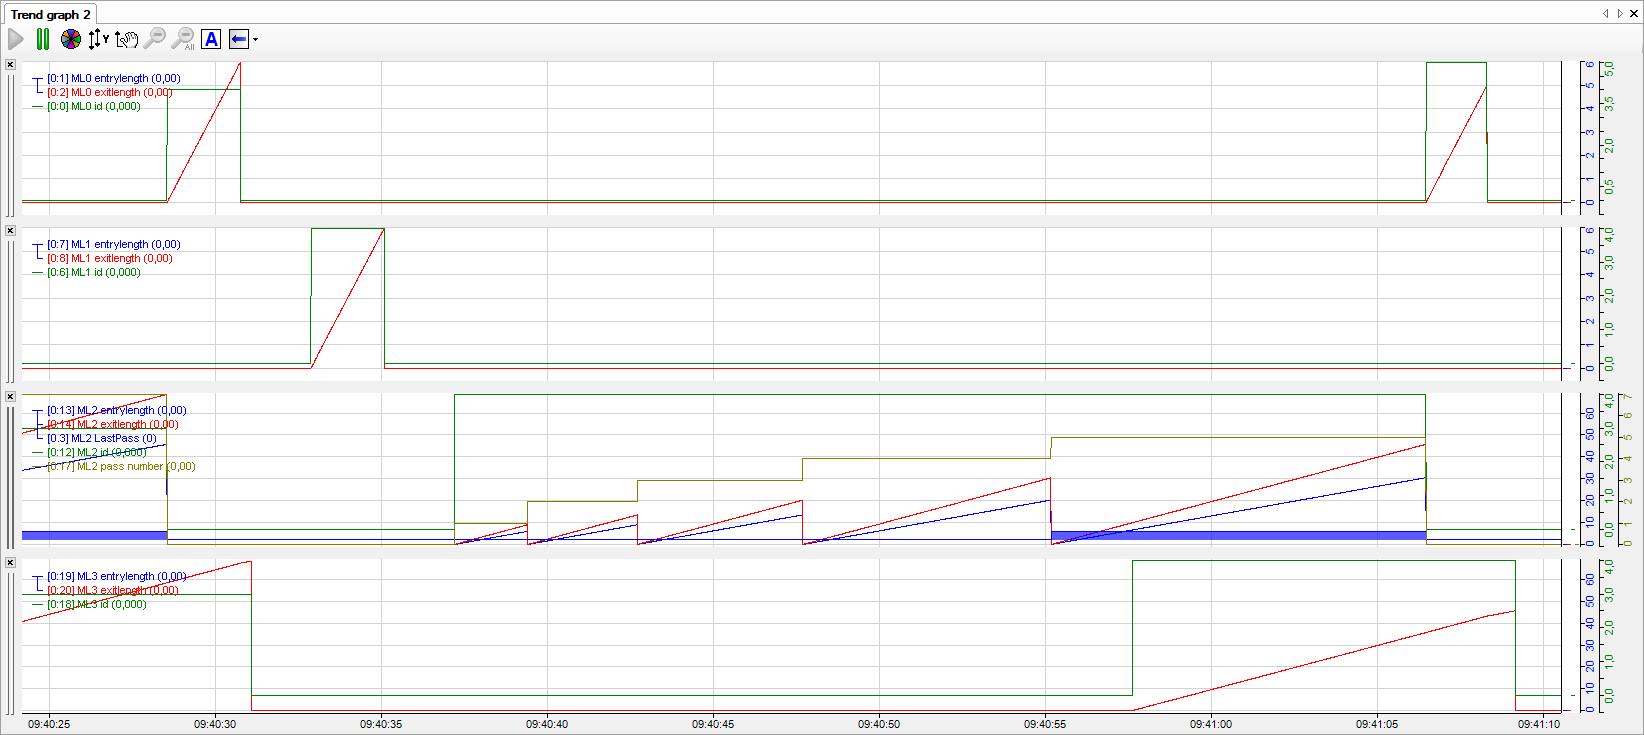Select the ML1 id legend entry
The width and height of the screenshot is (1644, 735).
(94, 272)
